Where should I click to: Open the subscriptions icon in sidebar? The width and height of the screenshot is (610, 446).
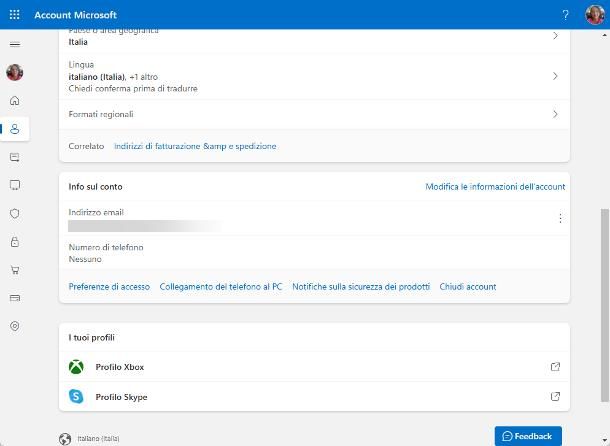pyautogui.click(x=15, y=157)
